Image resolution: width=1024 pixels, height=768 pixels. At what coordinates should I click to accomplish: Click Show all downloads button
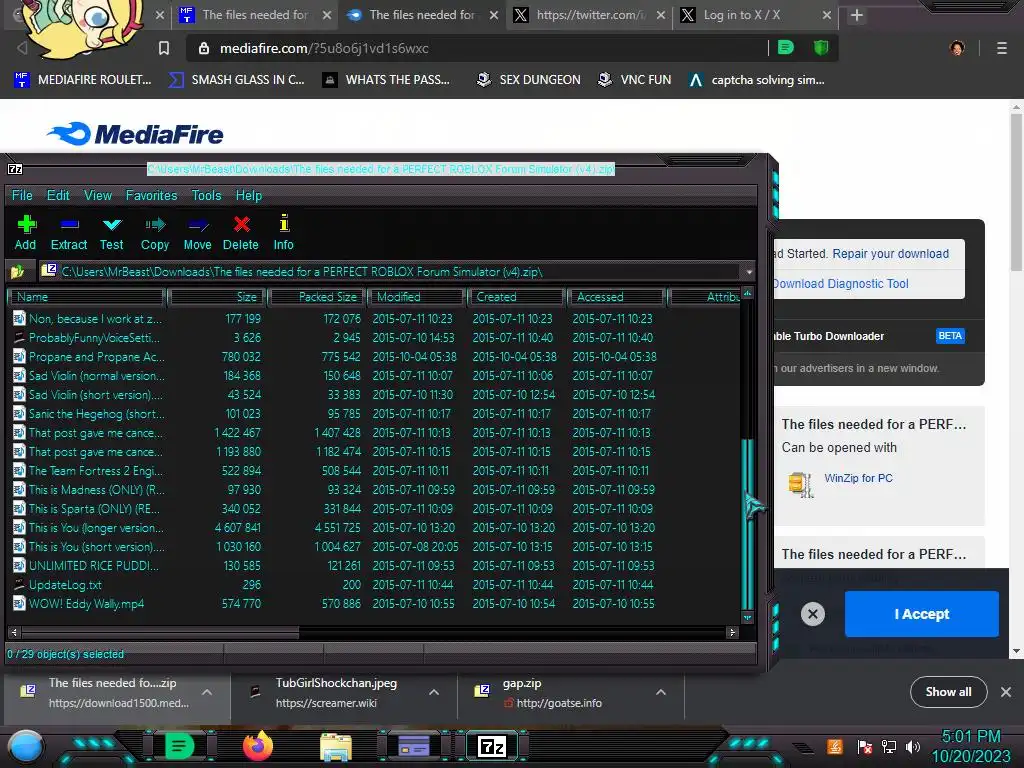click(948, 692)
